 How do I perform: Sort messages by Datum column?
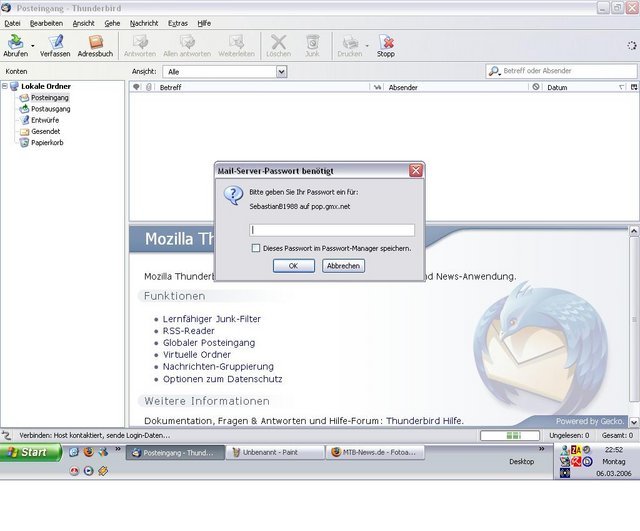pyautogui.click(x=585, y=87)
